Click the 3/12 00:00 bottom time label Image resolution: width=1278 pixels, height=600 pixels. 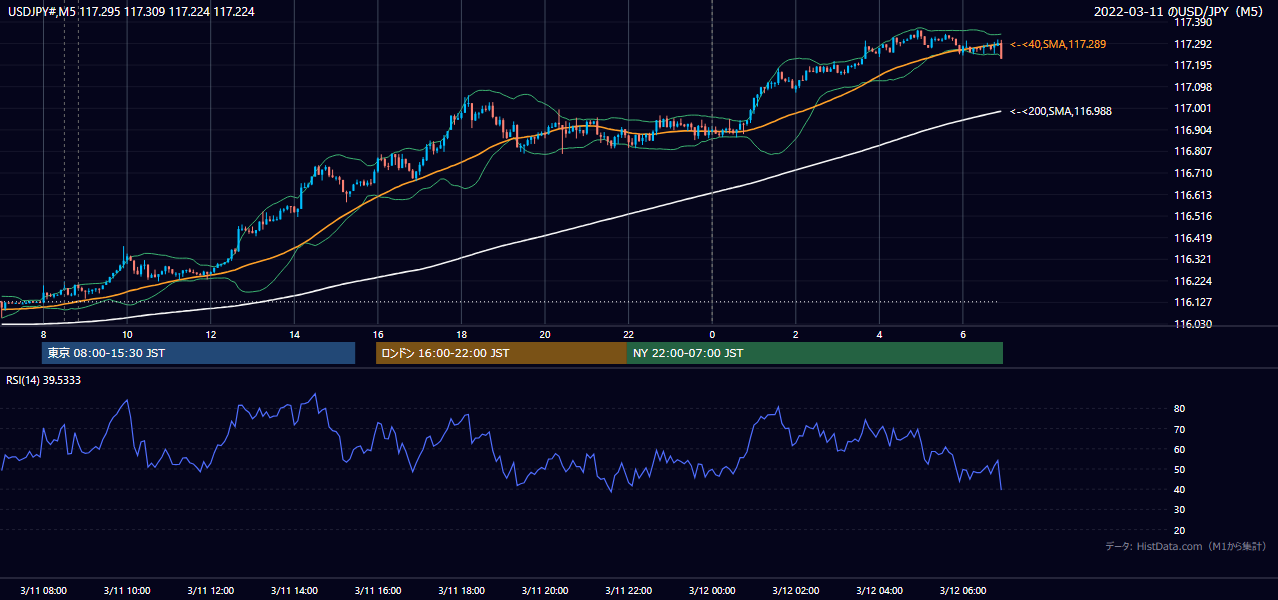[x=712, y=590]
